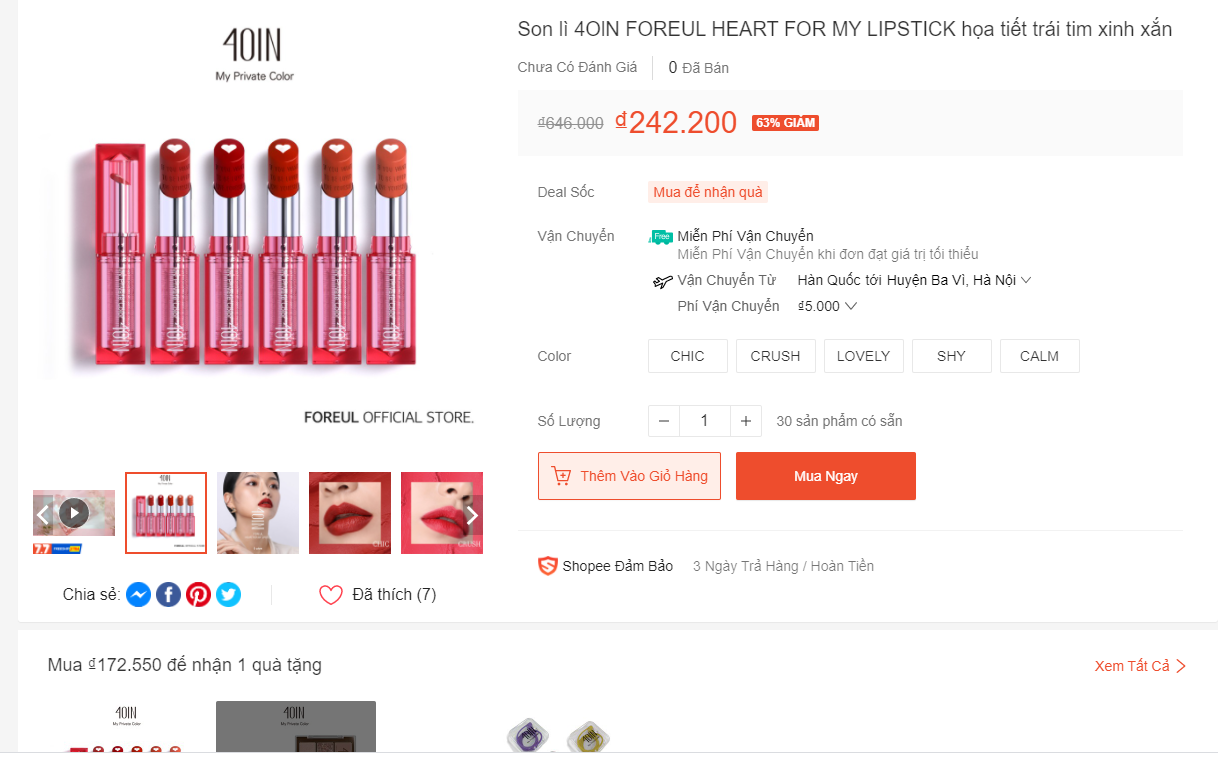Toggle the heart like icon
The width and height of the screenshot is (1218, 758).
331,595
